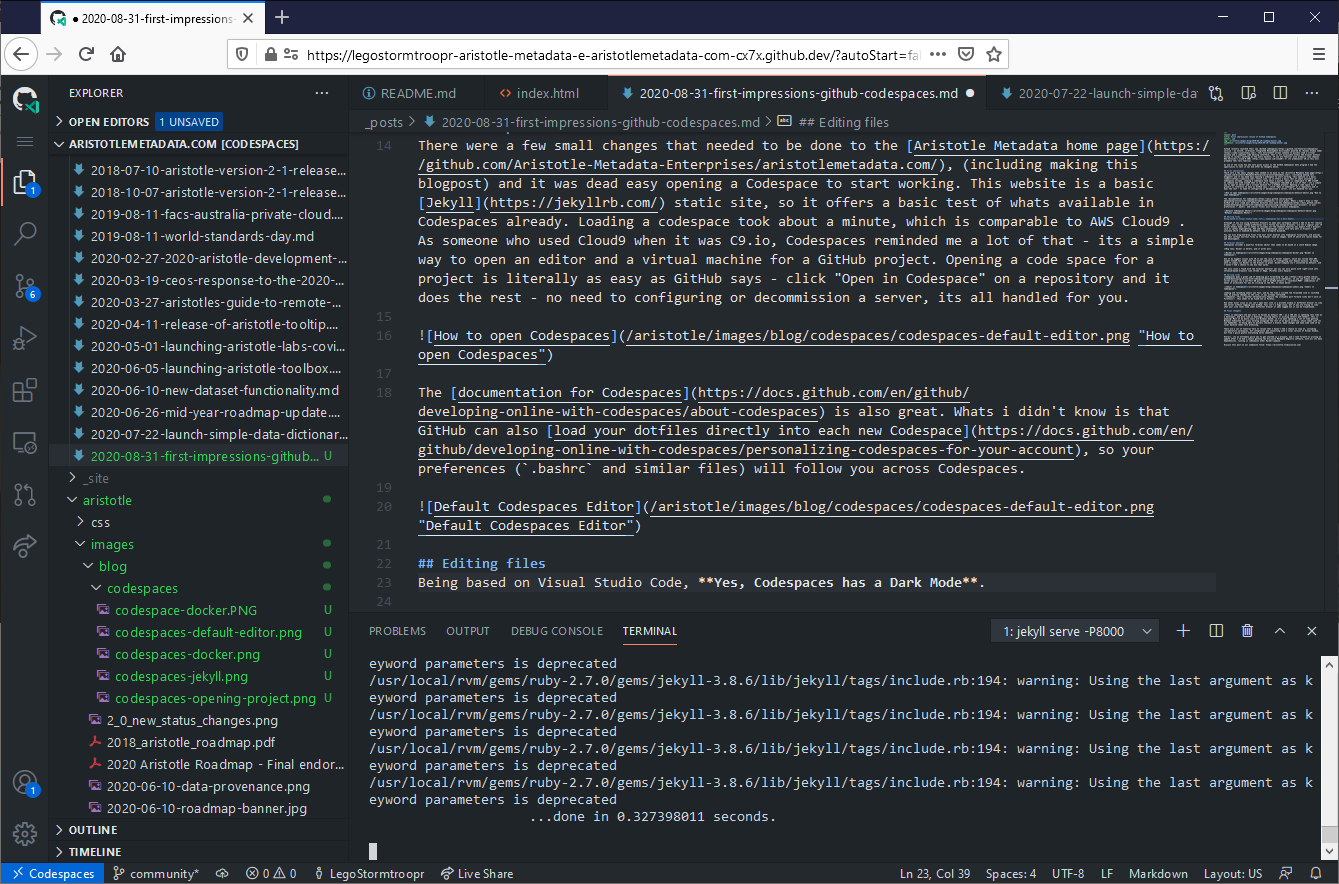Publish changes via cloud sync icon in status bar
1339x884 pixels.
(x=222, y=873)
